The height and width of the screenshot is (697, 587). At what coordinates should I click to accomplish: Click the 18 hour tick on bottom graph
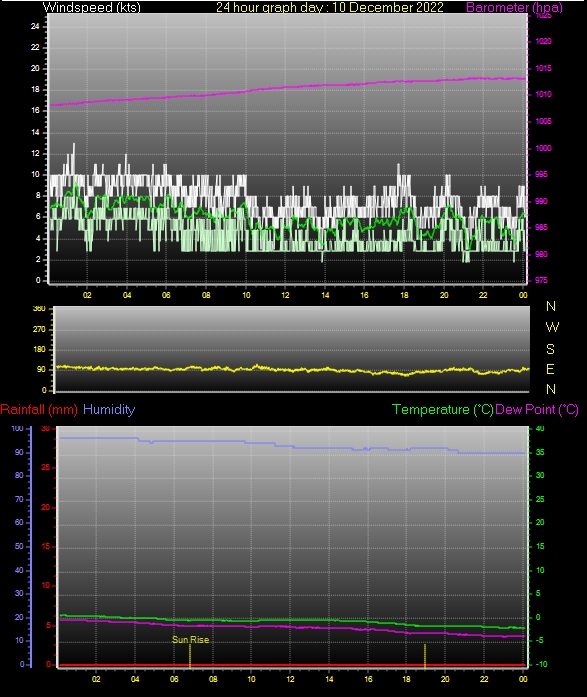pyautogui.click(x=406, y=679)
